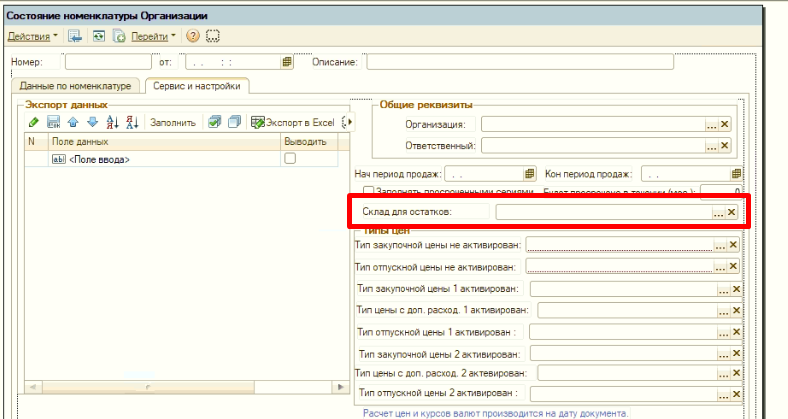Click the uncheck-all boxes icon

[x=234, y=122]
